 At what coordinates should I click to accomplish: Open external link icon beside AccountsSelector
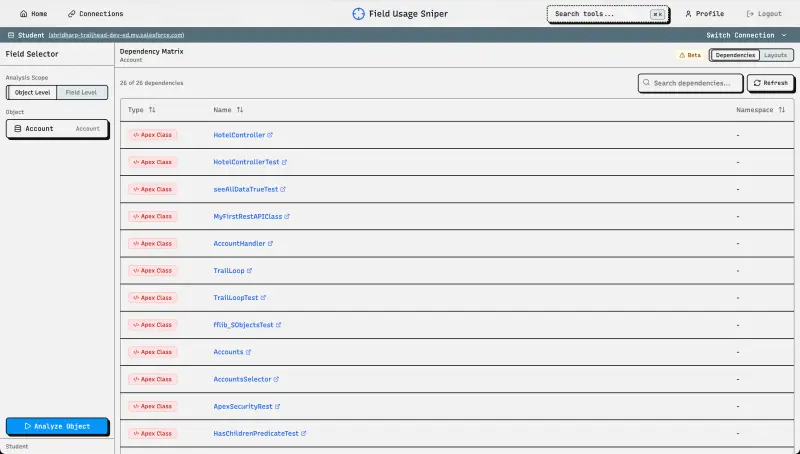pyautogui.click(x=276, y=380)
